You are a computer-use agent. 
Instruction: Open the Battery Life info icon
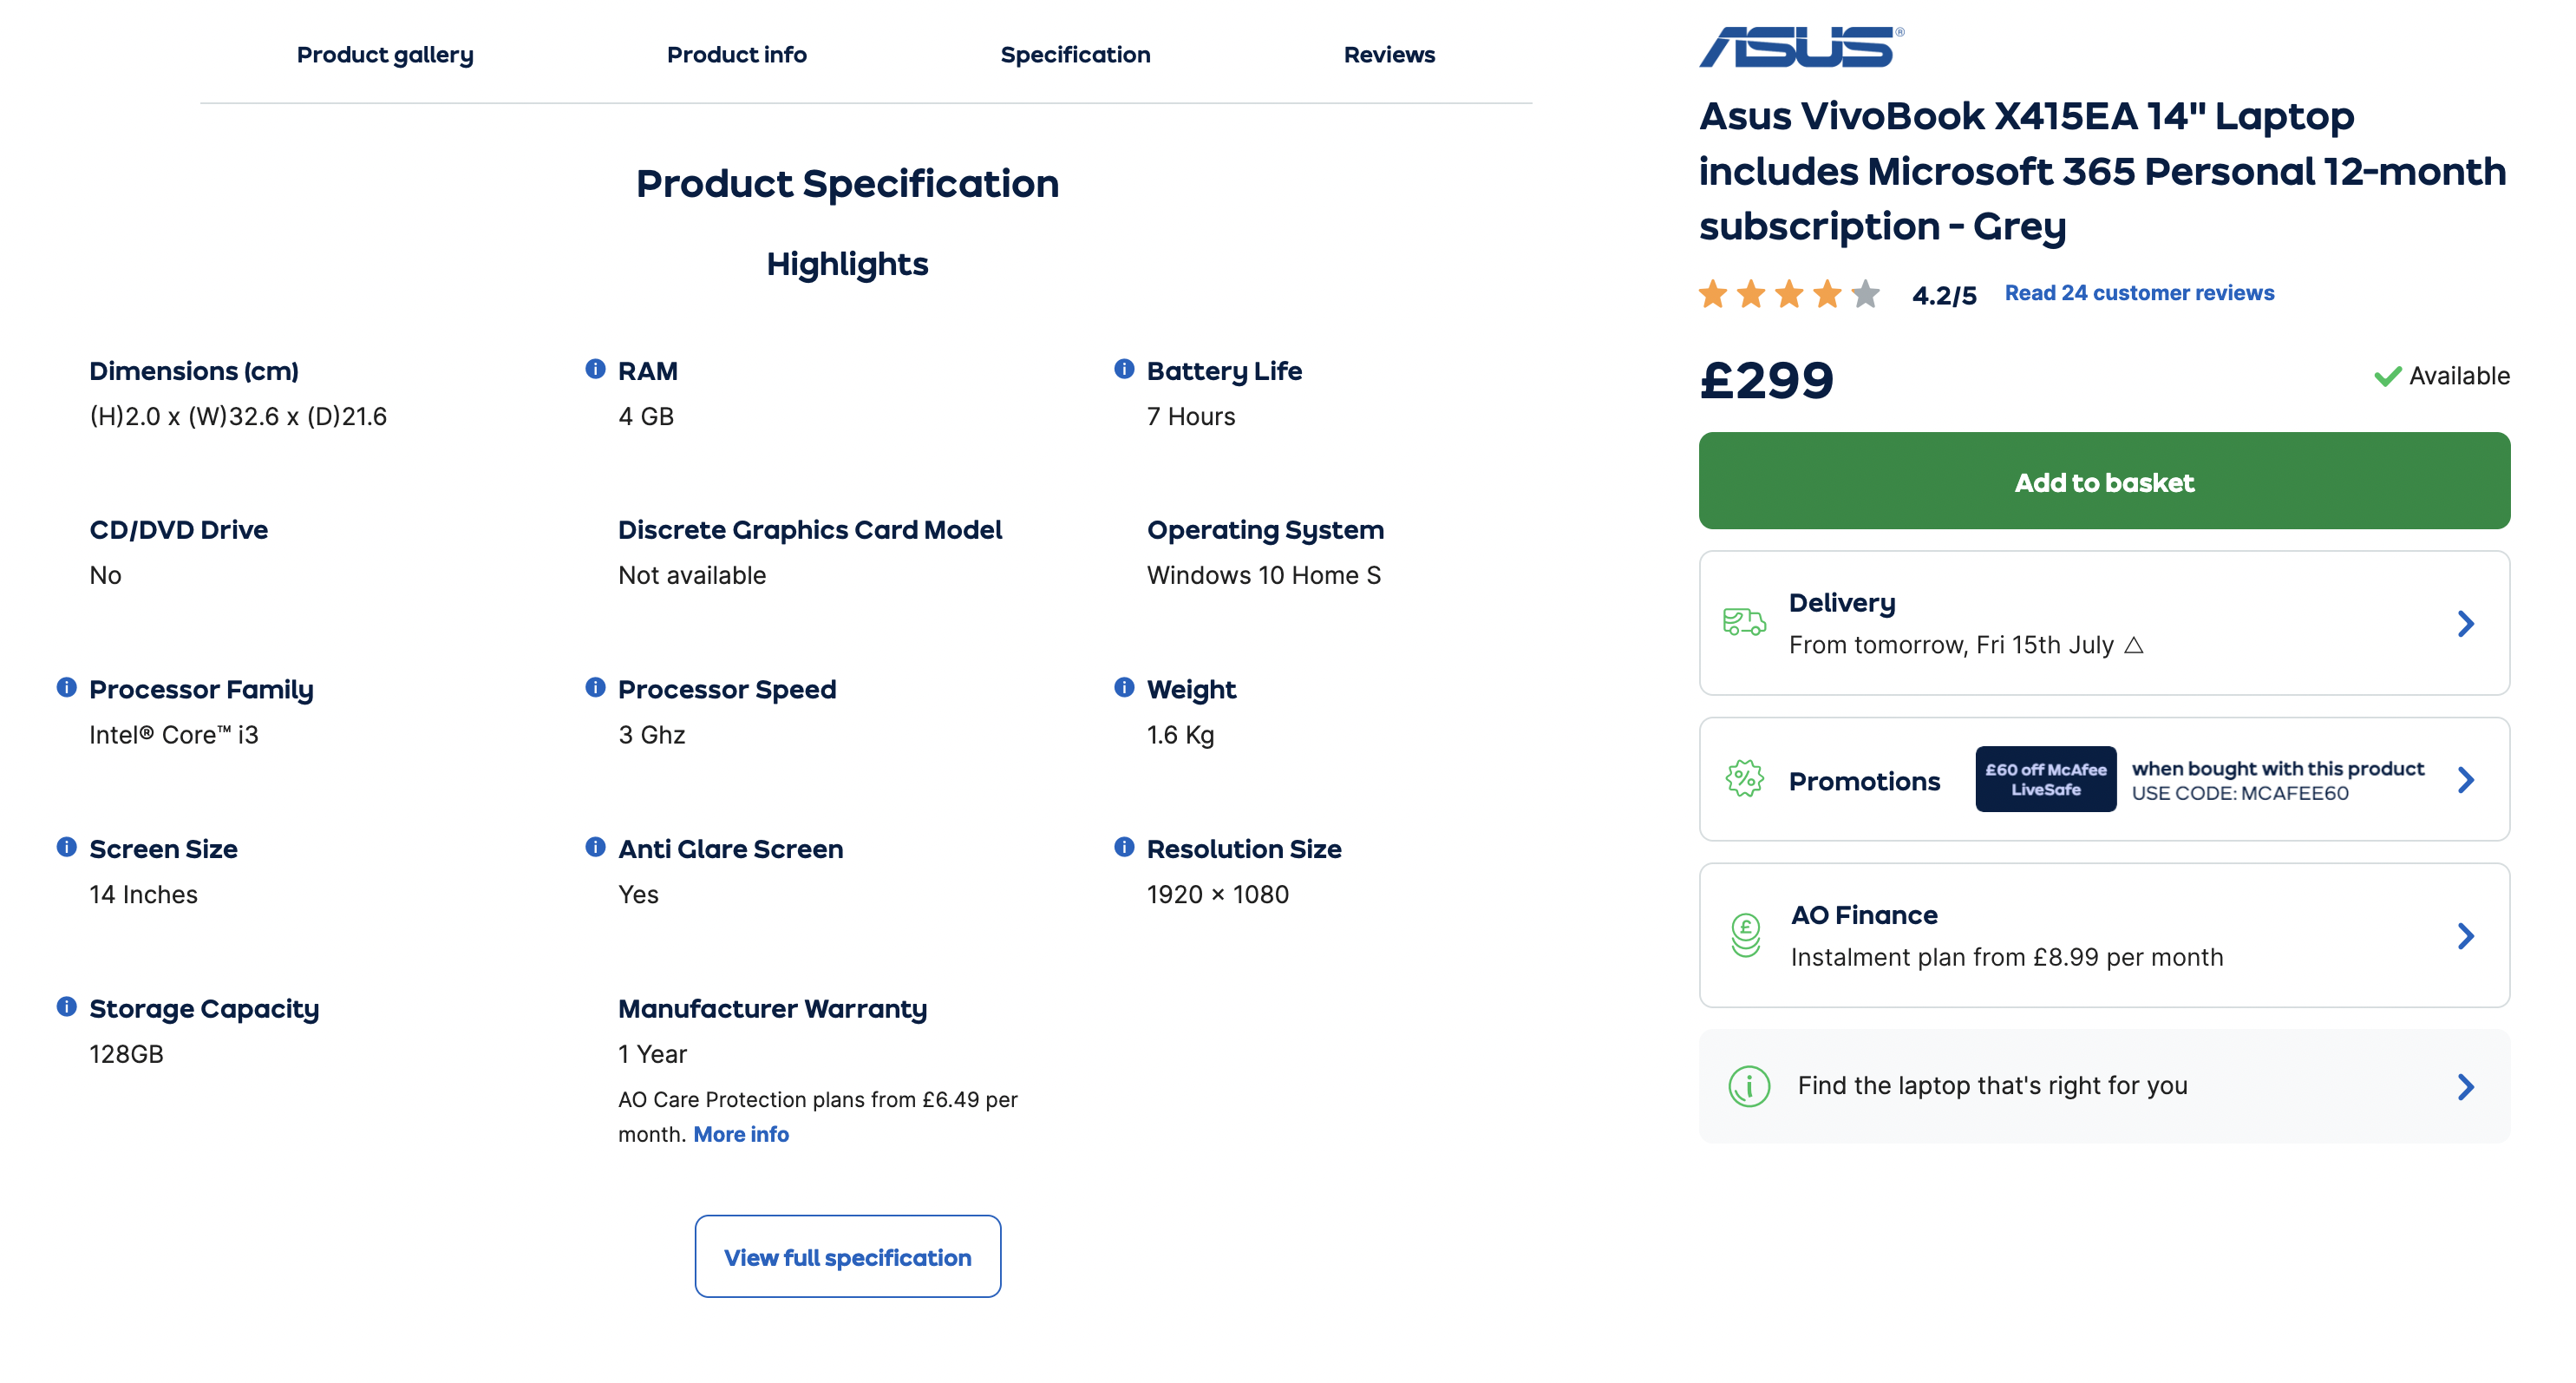[1124, 369]
